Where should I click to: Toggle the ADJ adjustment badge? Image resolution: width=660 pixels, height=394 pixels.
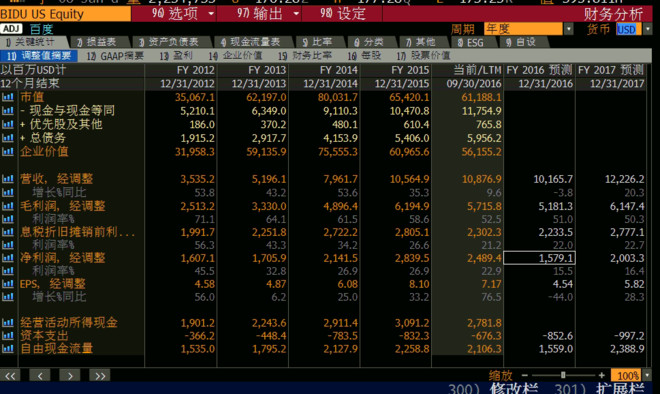[x=11, y=29]
